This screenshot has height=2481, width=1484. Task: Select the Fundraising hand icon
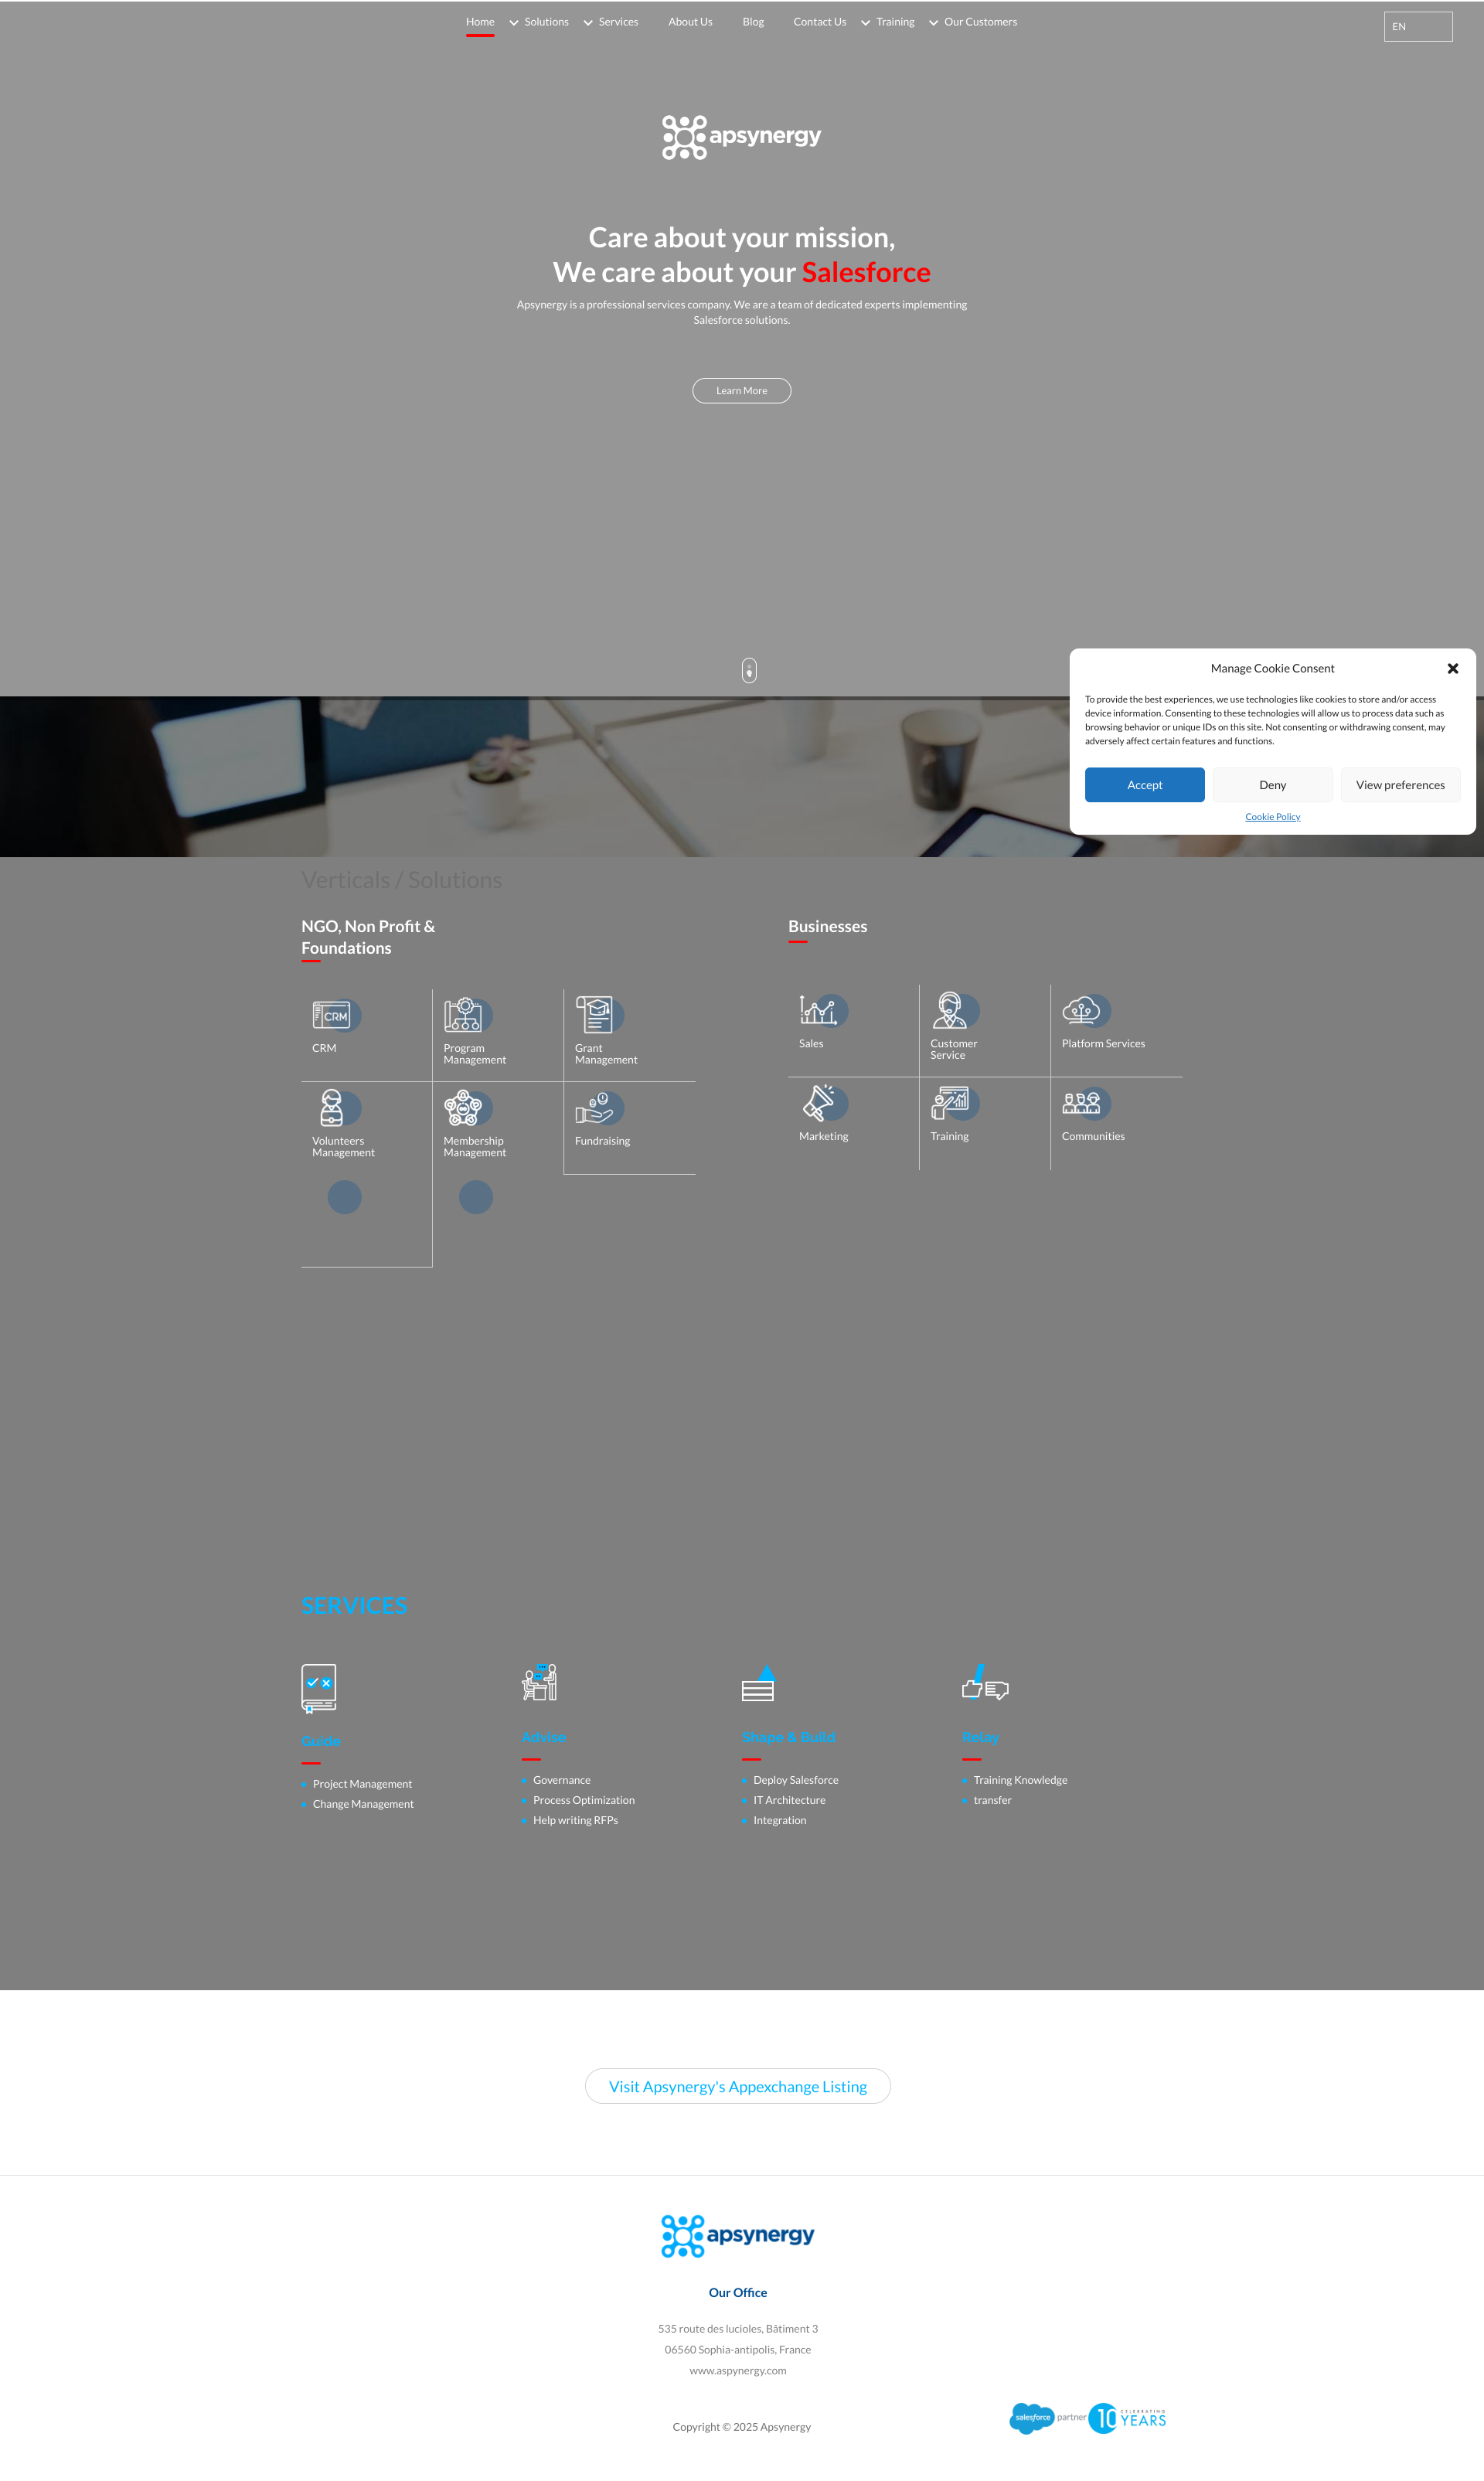tap(594, 1108)
